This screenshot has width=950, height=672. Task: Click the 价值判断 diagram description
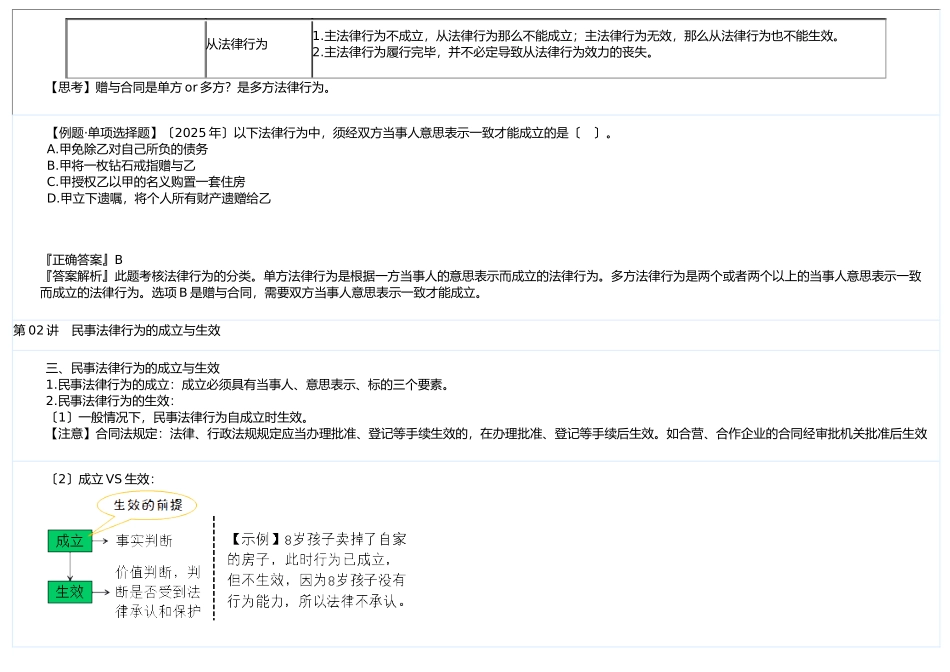pos(158,592)
